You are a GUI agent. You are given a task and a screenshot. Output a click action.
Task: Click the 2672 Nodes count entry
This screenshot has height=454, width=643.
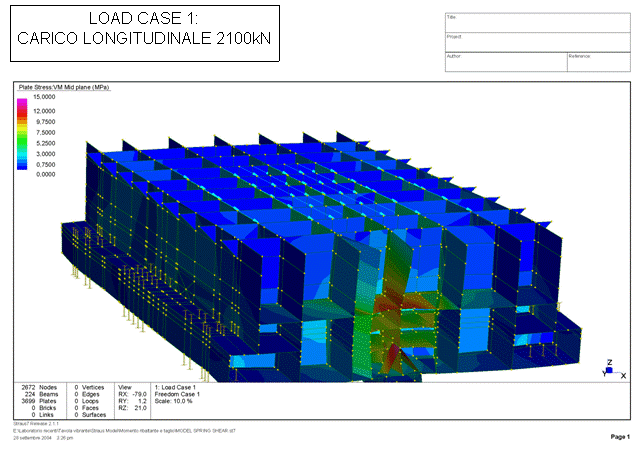coord(35,387)
